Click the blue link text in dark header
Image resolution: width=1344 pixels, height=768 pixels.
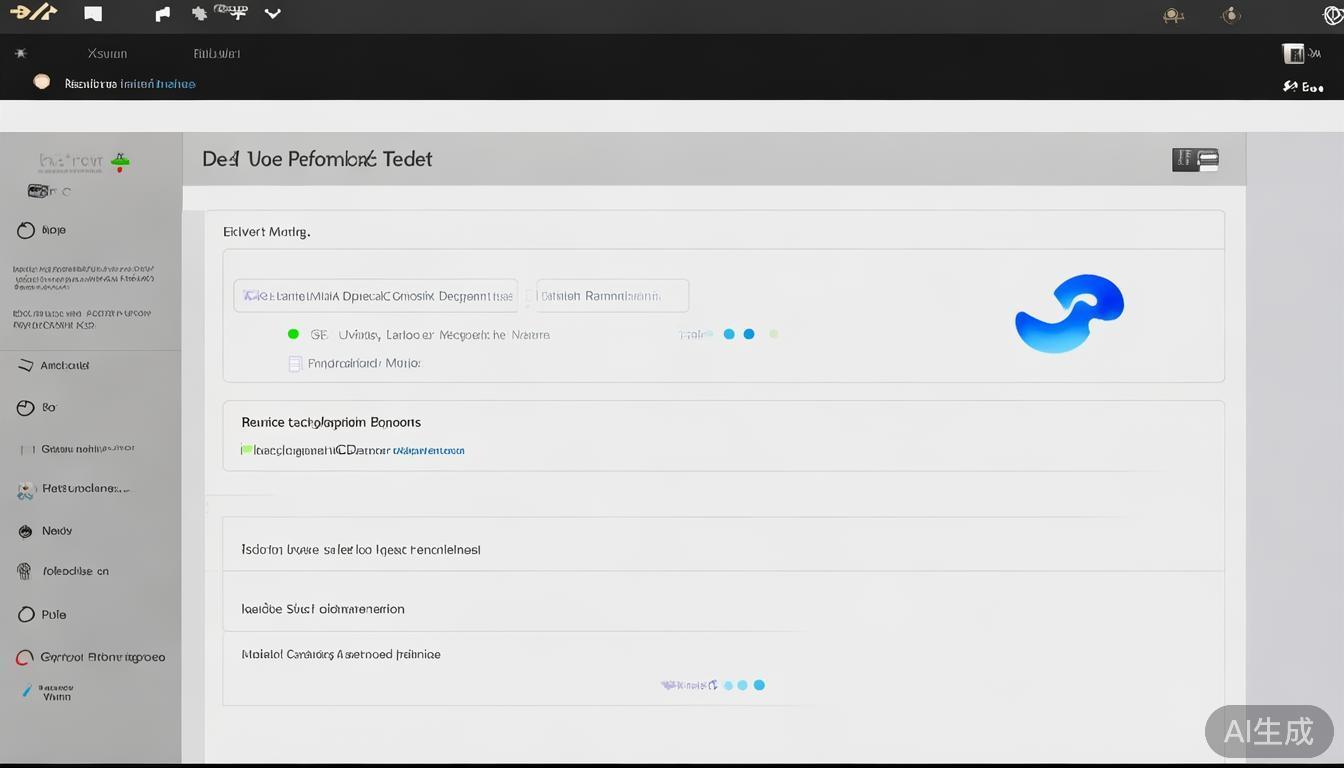pos(157,84)
